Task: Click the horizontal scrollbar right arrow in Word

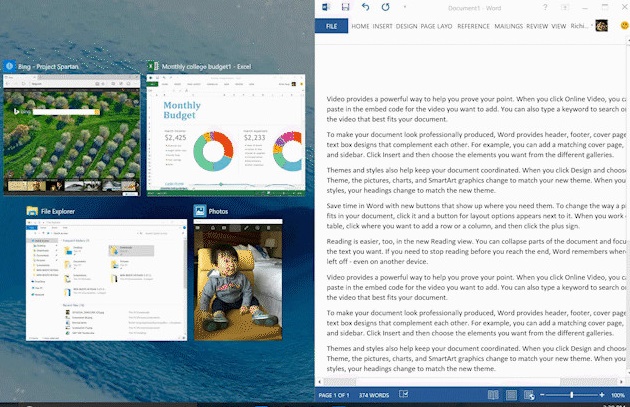Action: pyautogui.click(x=621, y=382)
